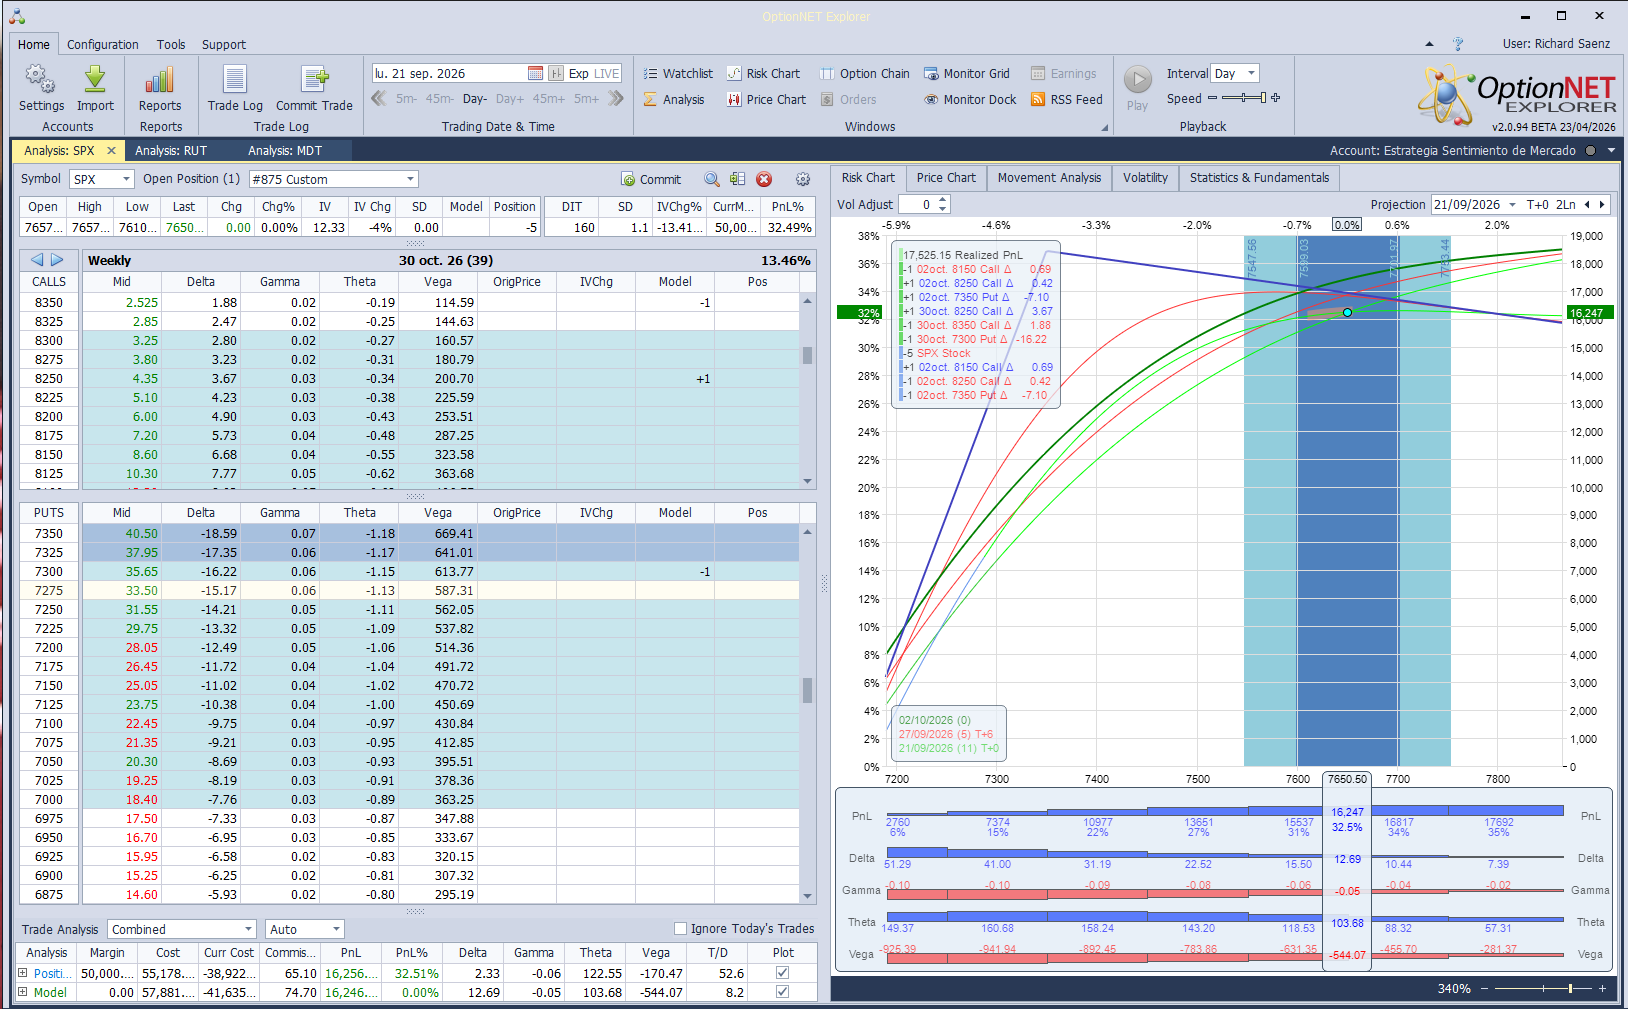Image resolution: width=1628 pixels, height=1009 pixels.
Task: Open the Home ribbon tab
Action: click(x=33, y=44)
